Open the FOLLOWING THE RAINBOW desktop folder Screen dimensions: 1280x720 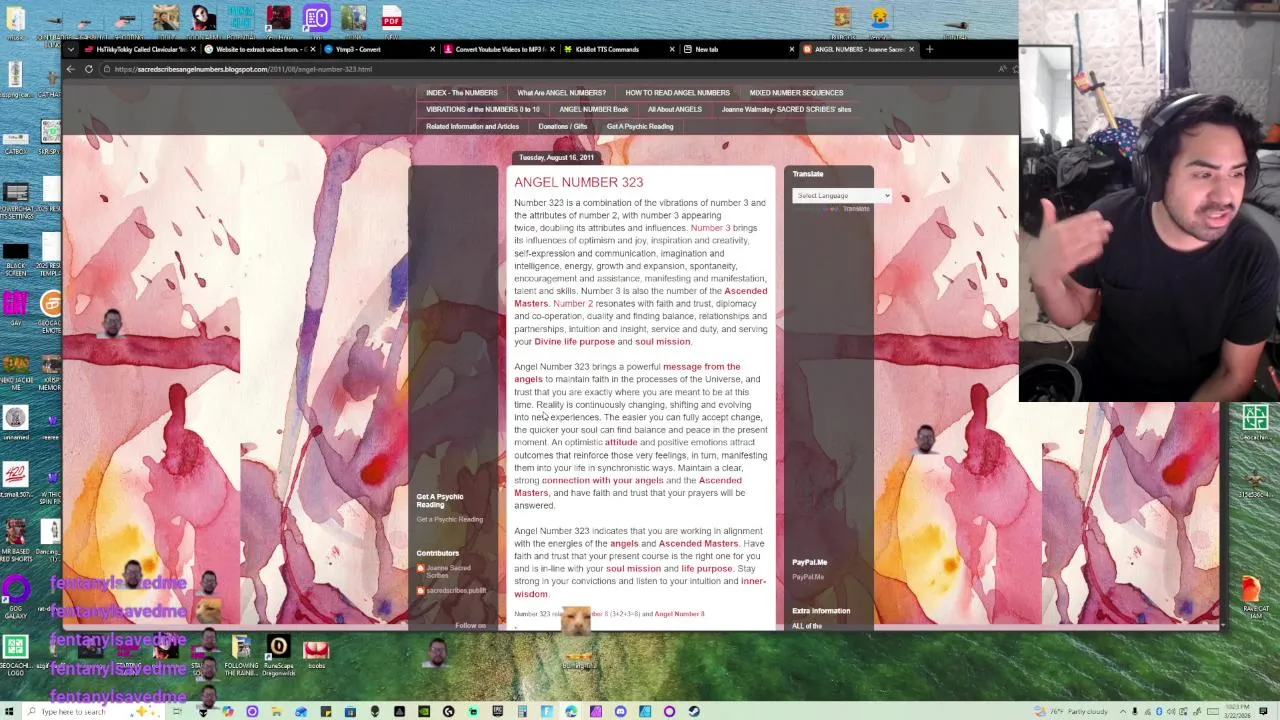coord(241,655)
